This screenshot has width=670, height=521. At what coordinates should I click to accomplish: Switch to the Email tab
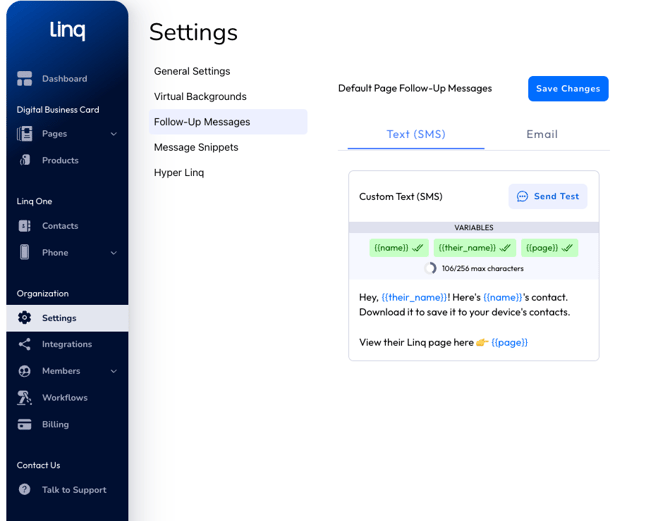tap(542, 134)
